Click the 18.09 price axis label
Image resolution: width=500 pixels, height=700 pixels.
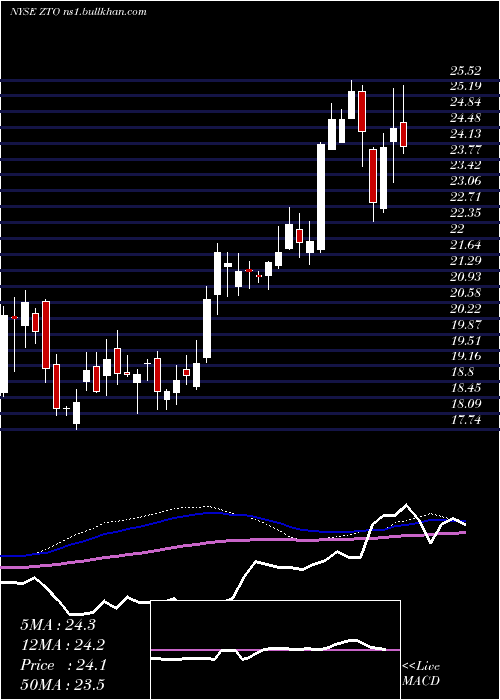(x=466, y=404)
